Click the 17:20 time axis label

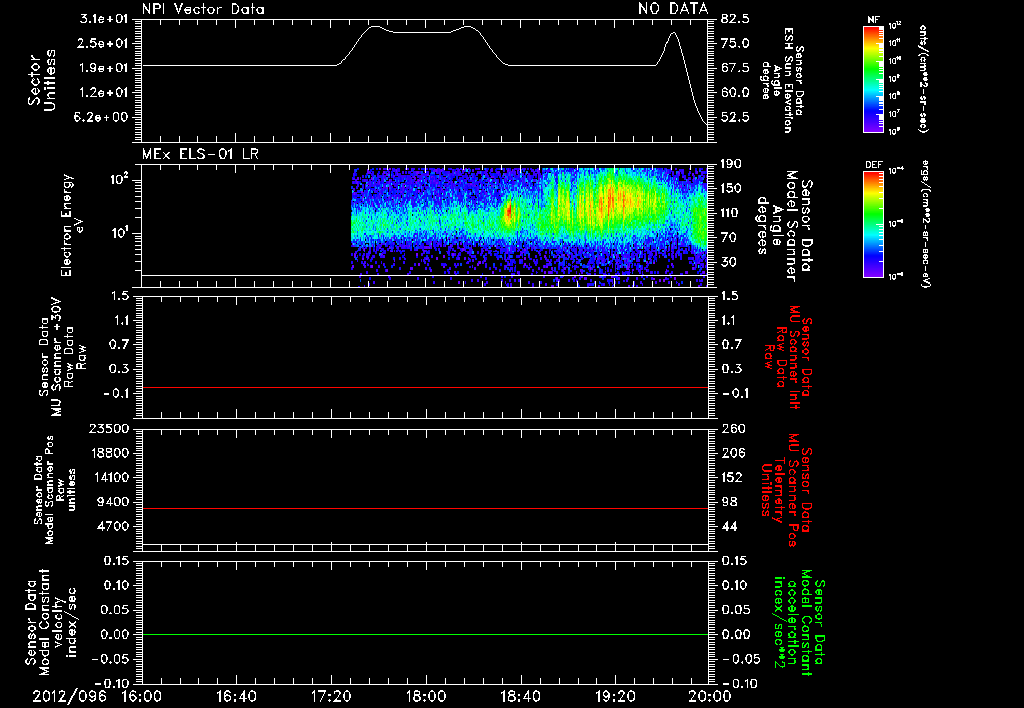point(331,696)
